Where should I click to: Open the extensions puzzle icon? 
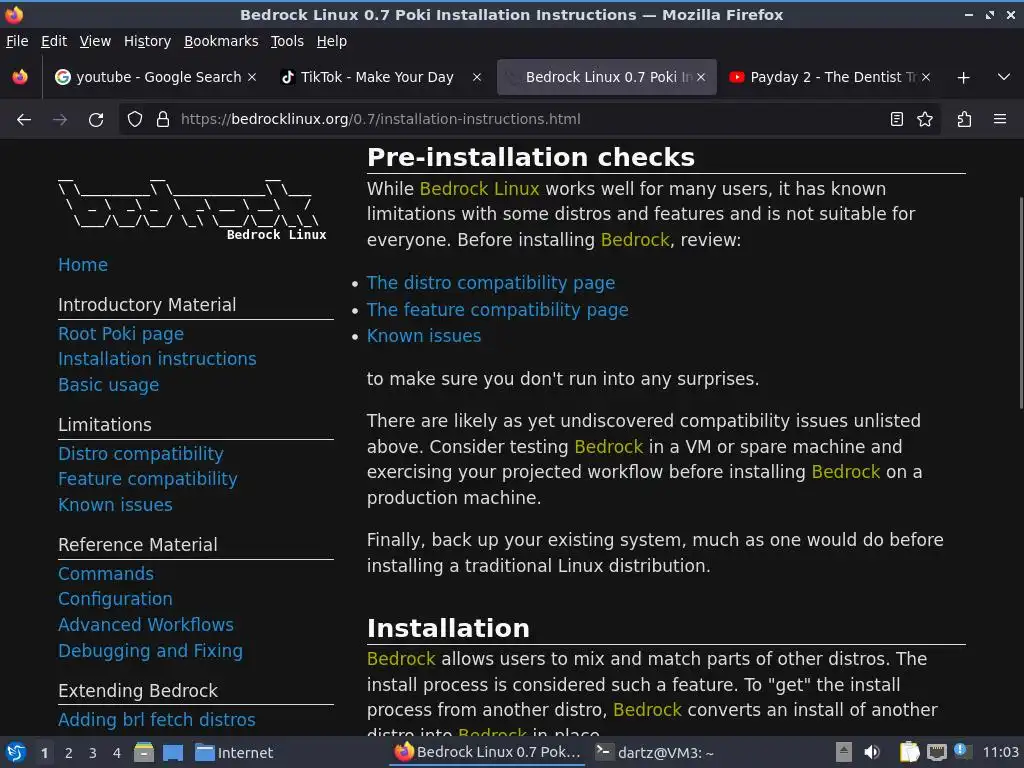tap(965, 119)
